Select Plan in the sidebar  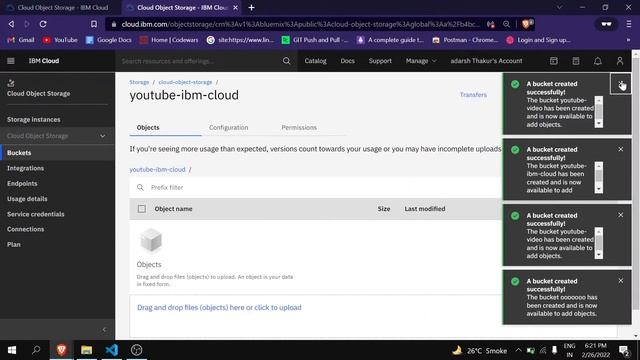[x=13, y=244]
